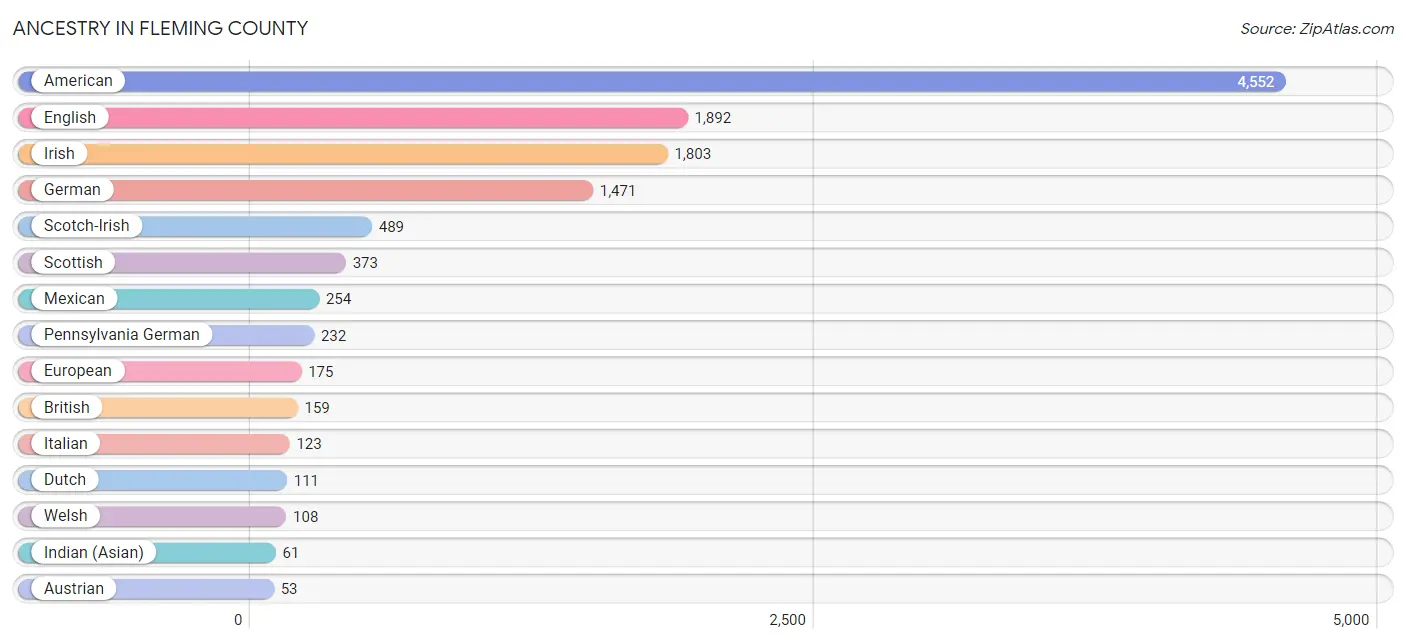Click the Italian ancestry label

(x=65, y=444)
